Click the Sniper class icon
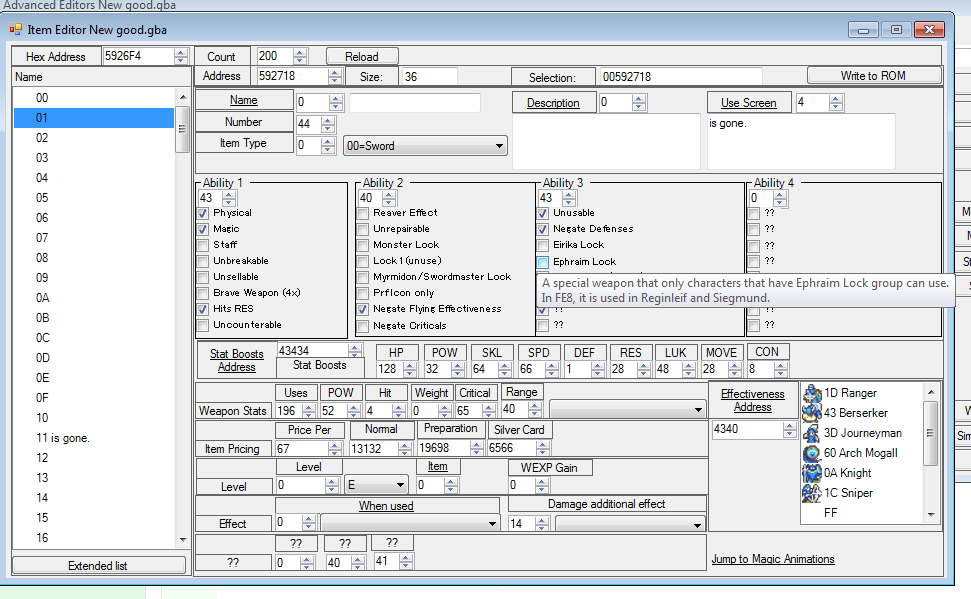 tap(812, 493)
